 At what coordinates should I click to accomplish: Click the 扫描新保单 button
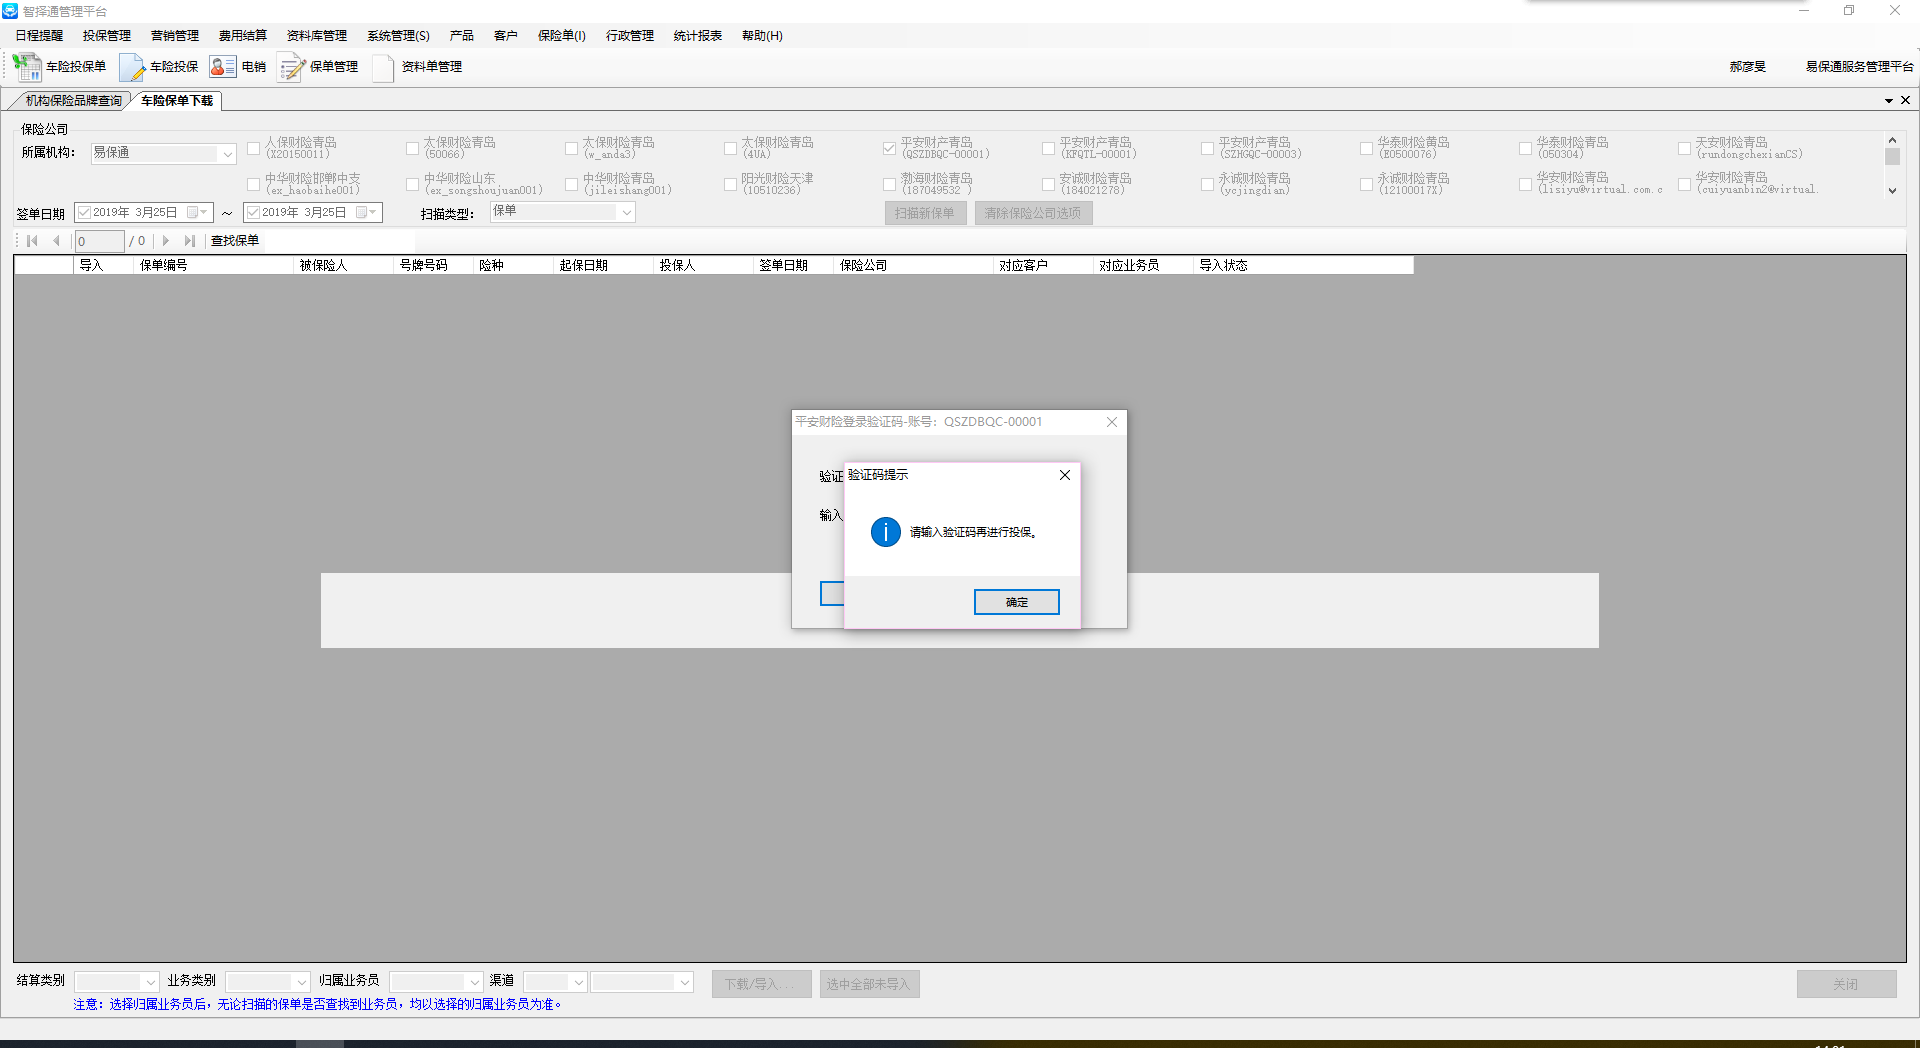point(925,213)
